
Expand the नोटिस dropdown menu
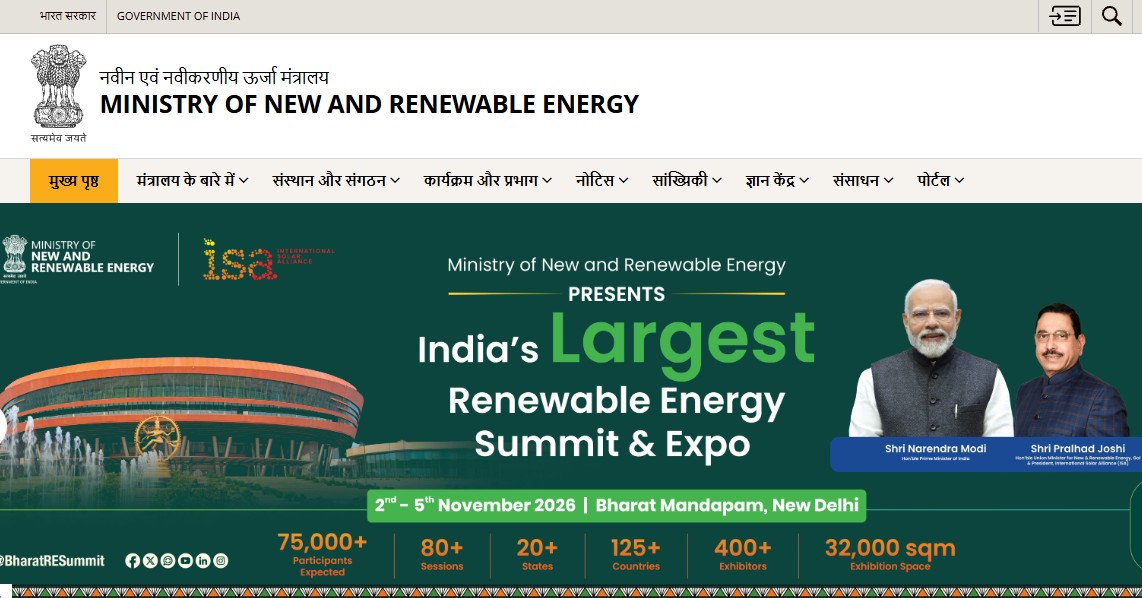point(602,180)
